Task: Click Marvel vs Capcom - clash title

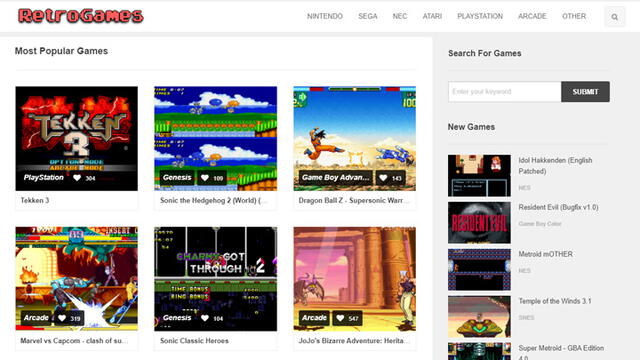Action: tap(74, 341)
